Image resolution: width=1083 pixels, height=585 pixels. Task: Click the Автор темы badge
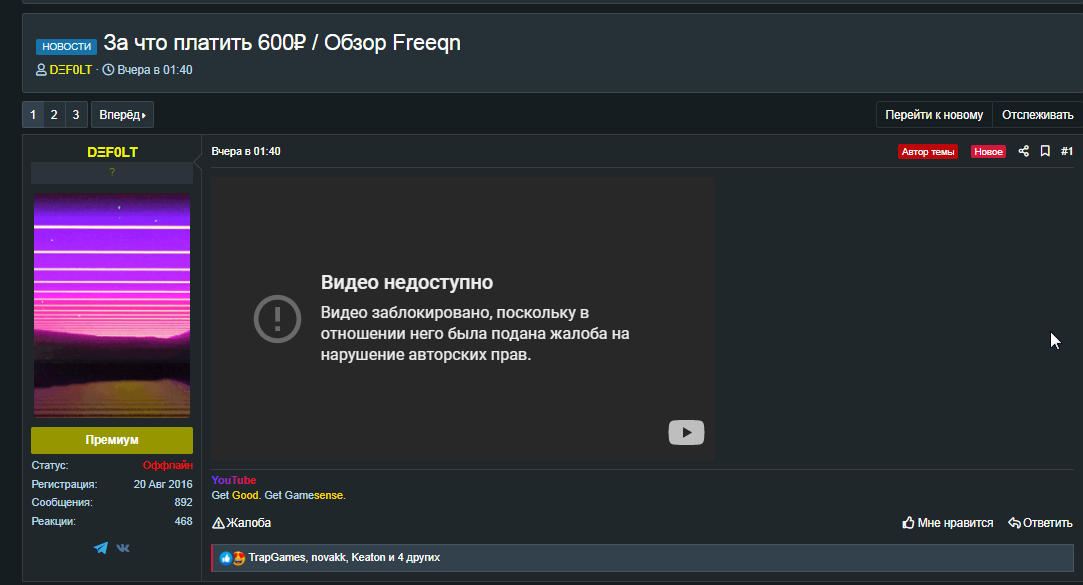click(928, 152)
